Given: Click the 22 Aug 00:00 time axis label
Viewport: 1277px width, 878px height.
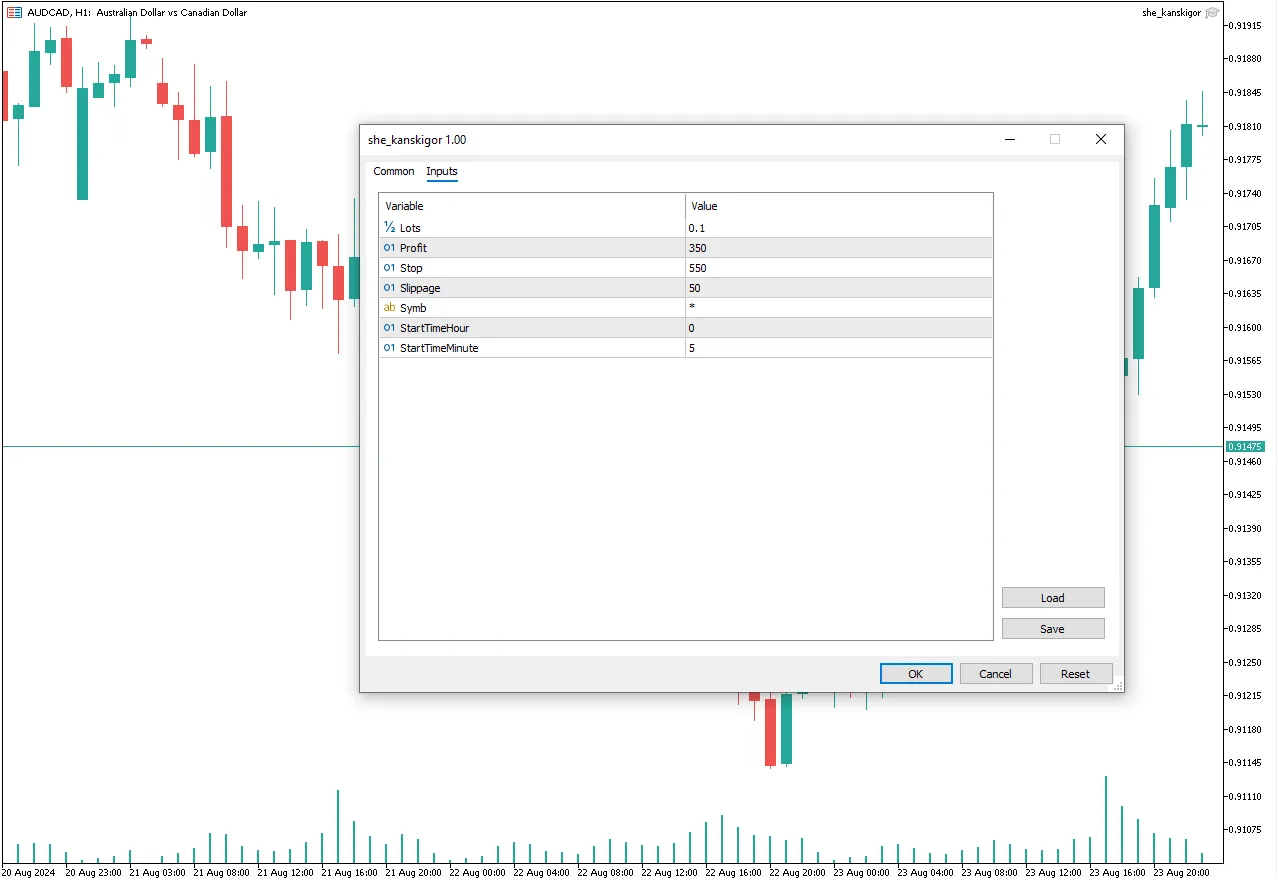Looking at the screenshot, I should coord(477,872).
